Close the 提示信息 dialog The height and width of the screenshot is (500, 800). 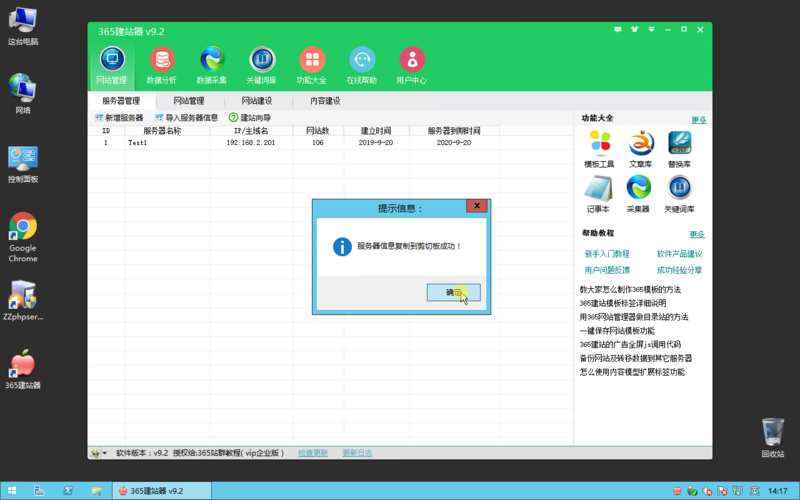[477, 206]
